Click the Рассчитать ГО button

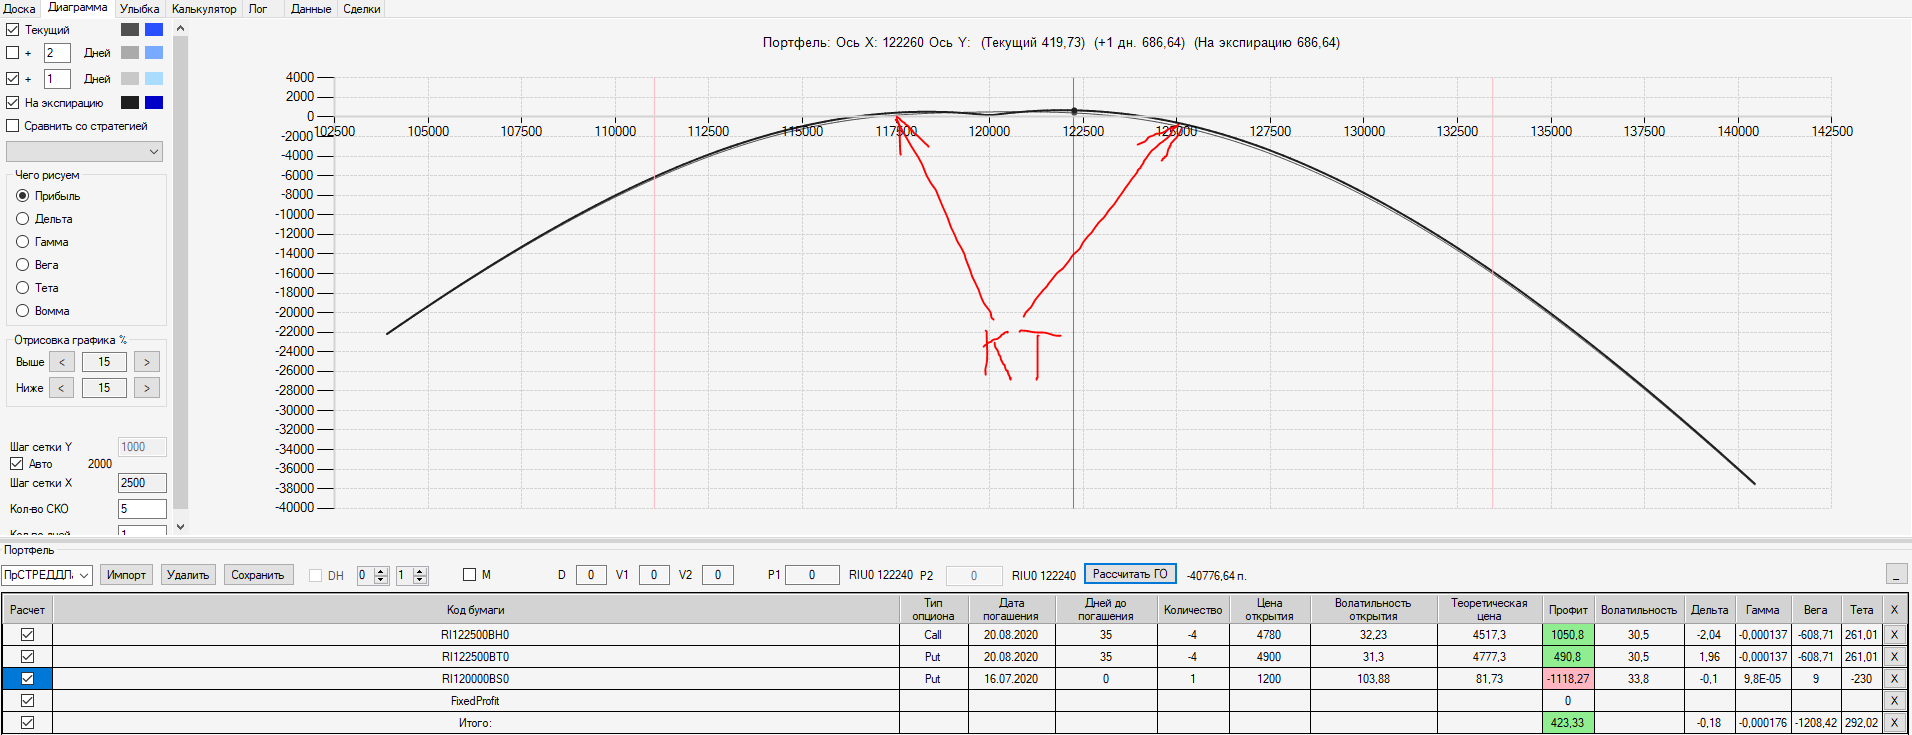pyautogui.click(x=1130, y=574)
